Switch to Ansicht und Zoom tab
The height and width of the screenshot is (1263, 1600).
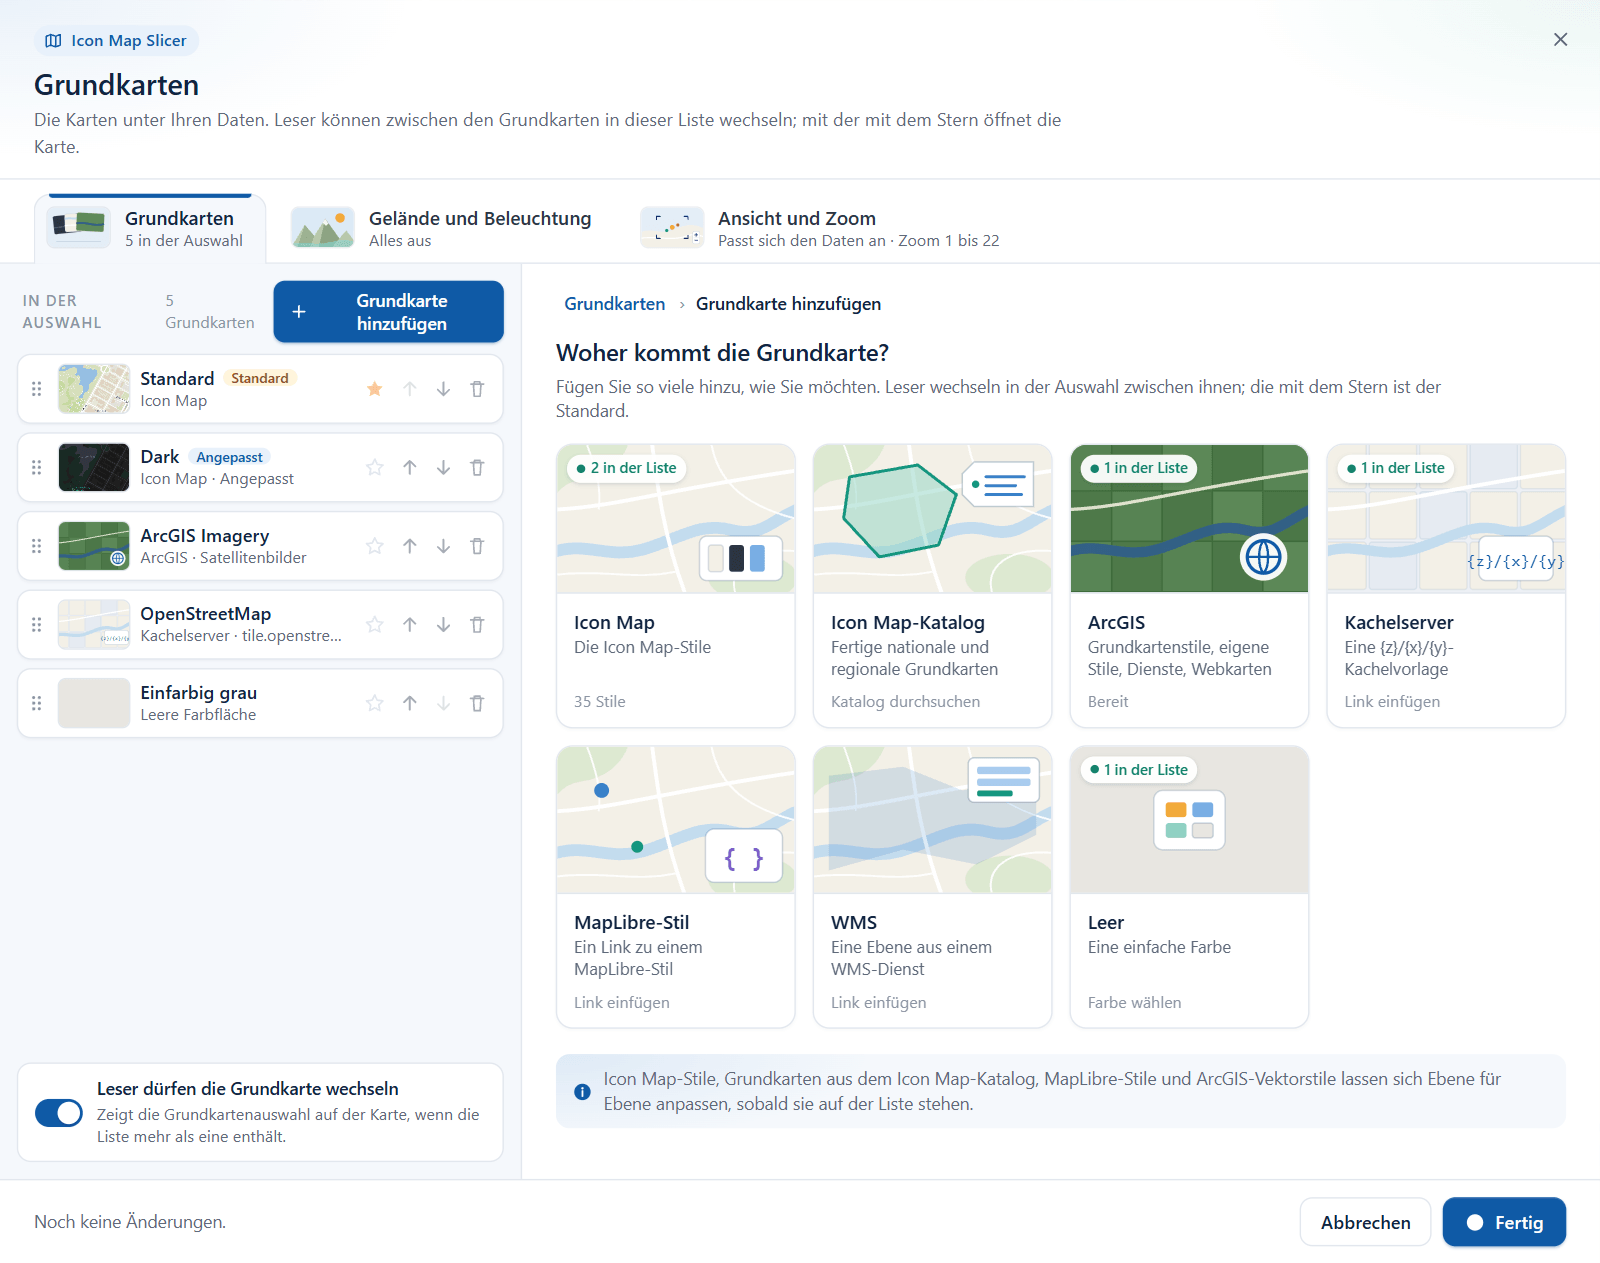click(x=820, y=229)
